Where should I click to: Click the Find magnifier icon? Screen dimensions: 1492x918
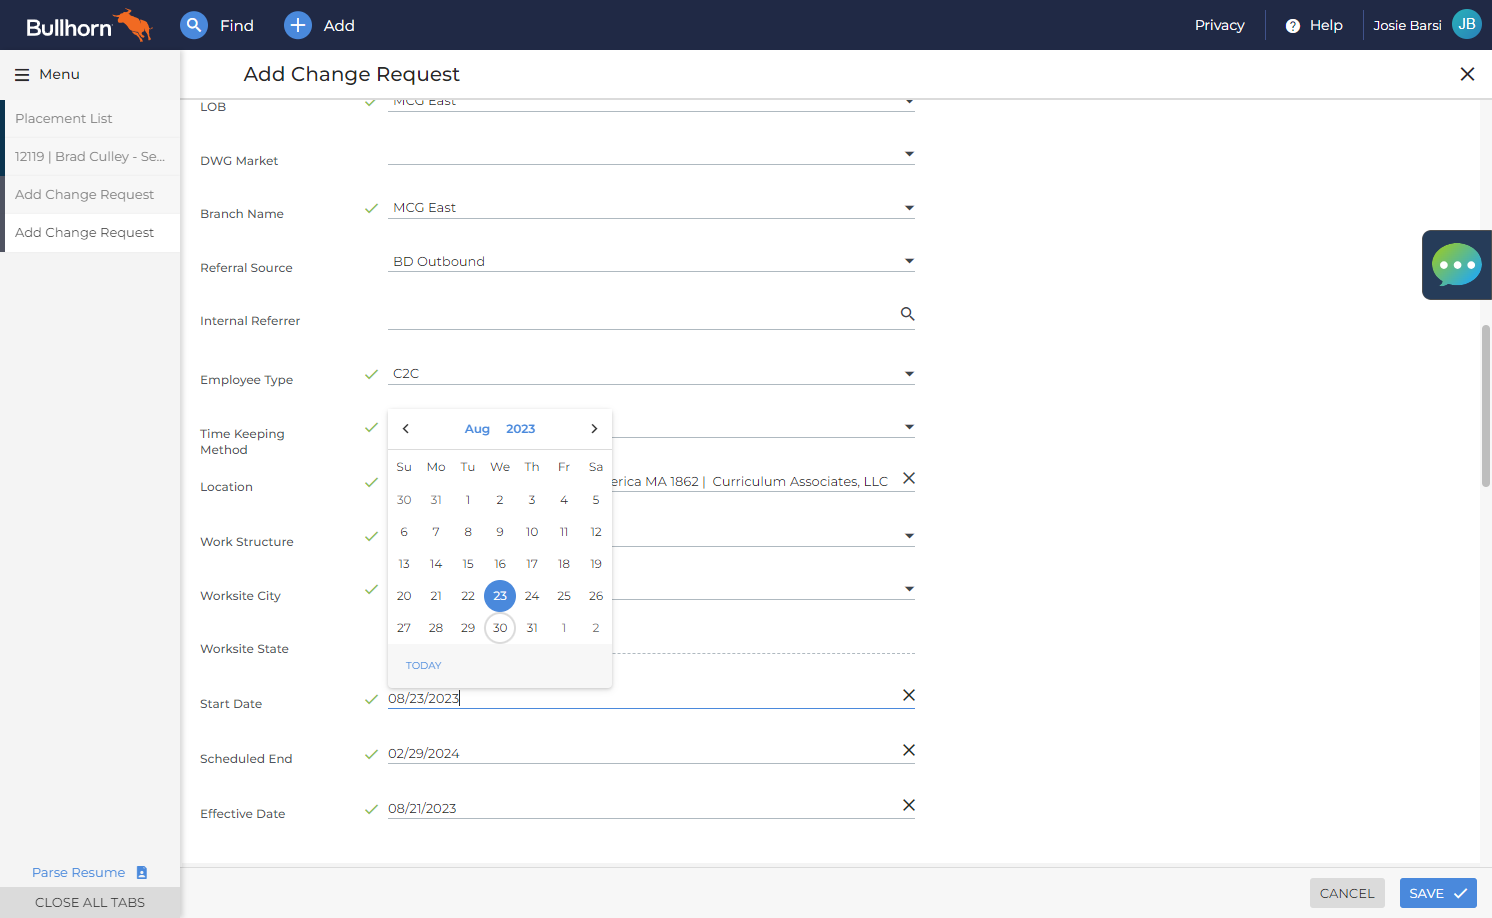coord(194,25)
